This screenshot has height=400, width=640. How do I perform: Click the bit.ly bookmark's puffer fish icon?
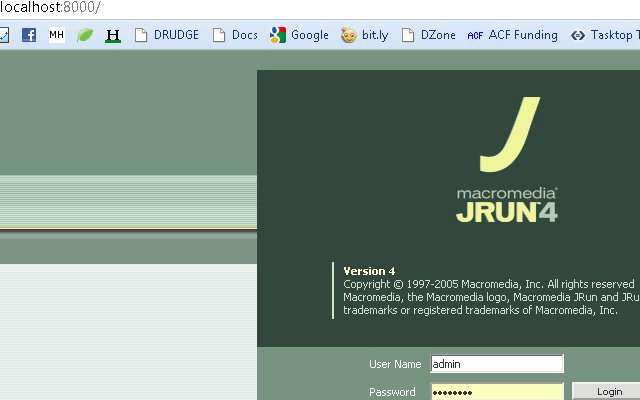point(349,36)
